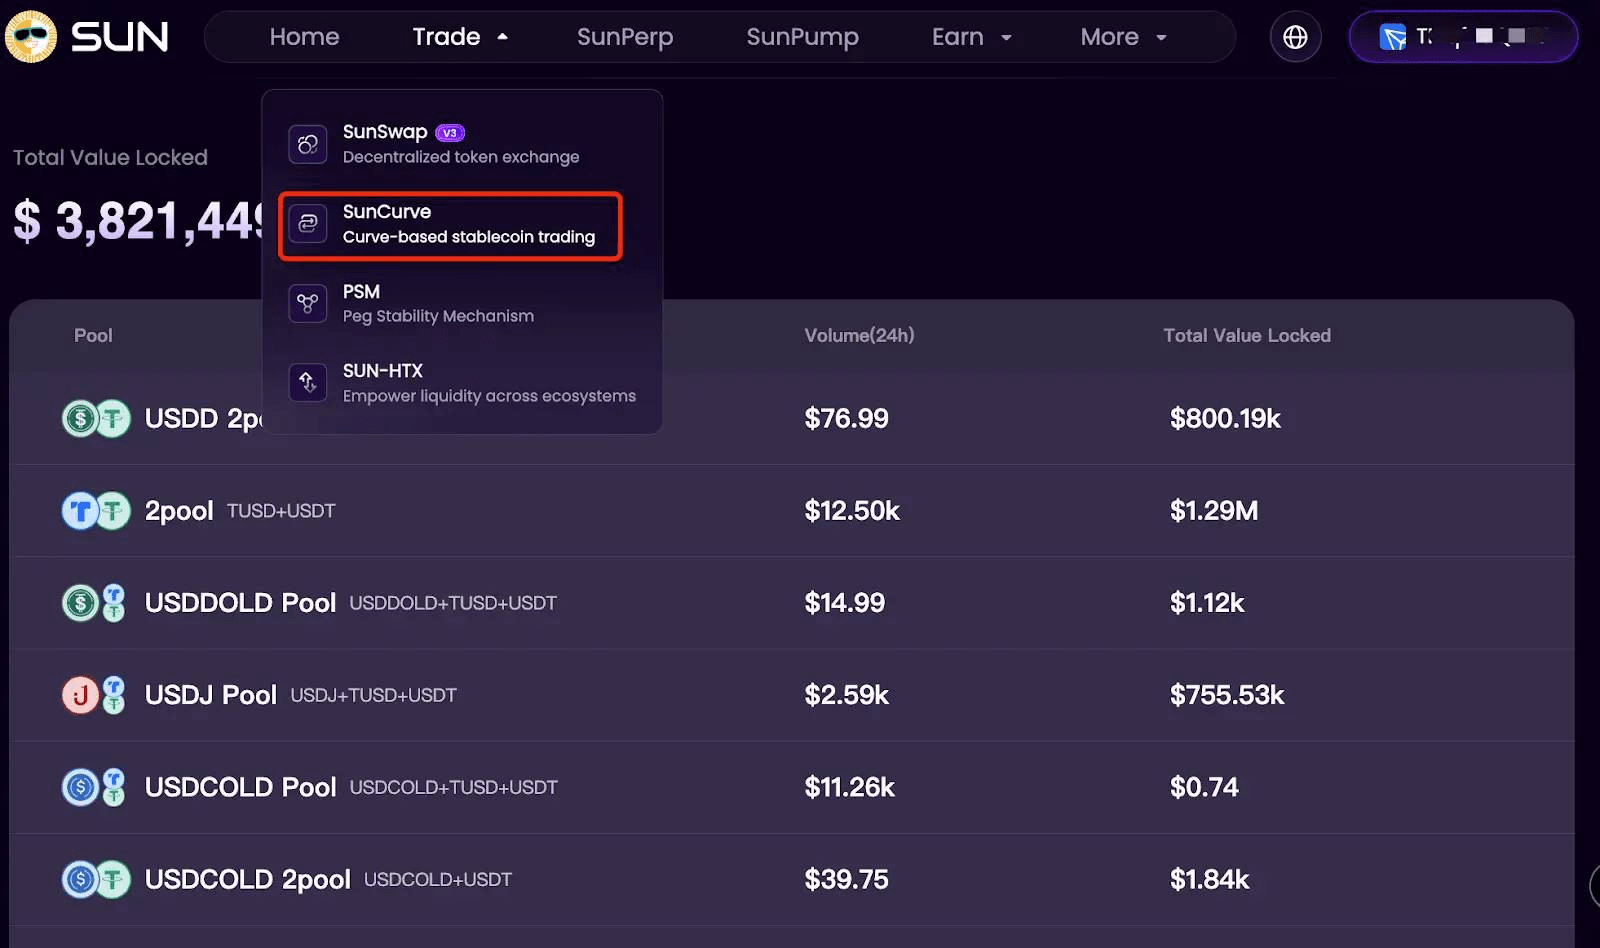Click the SunSwap menu icon

(308, 144)
